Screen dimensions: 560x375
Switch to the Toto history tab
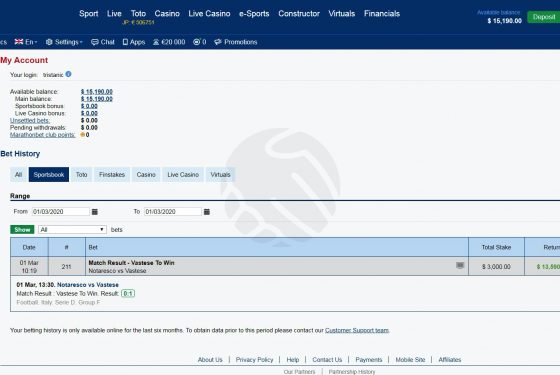81,175
